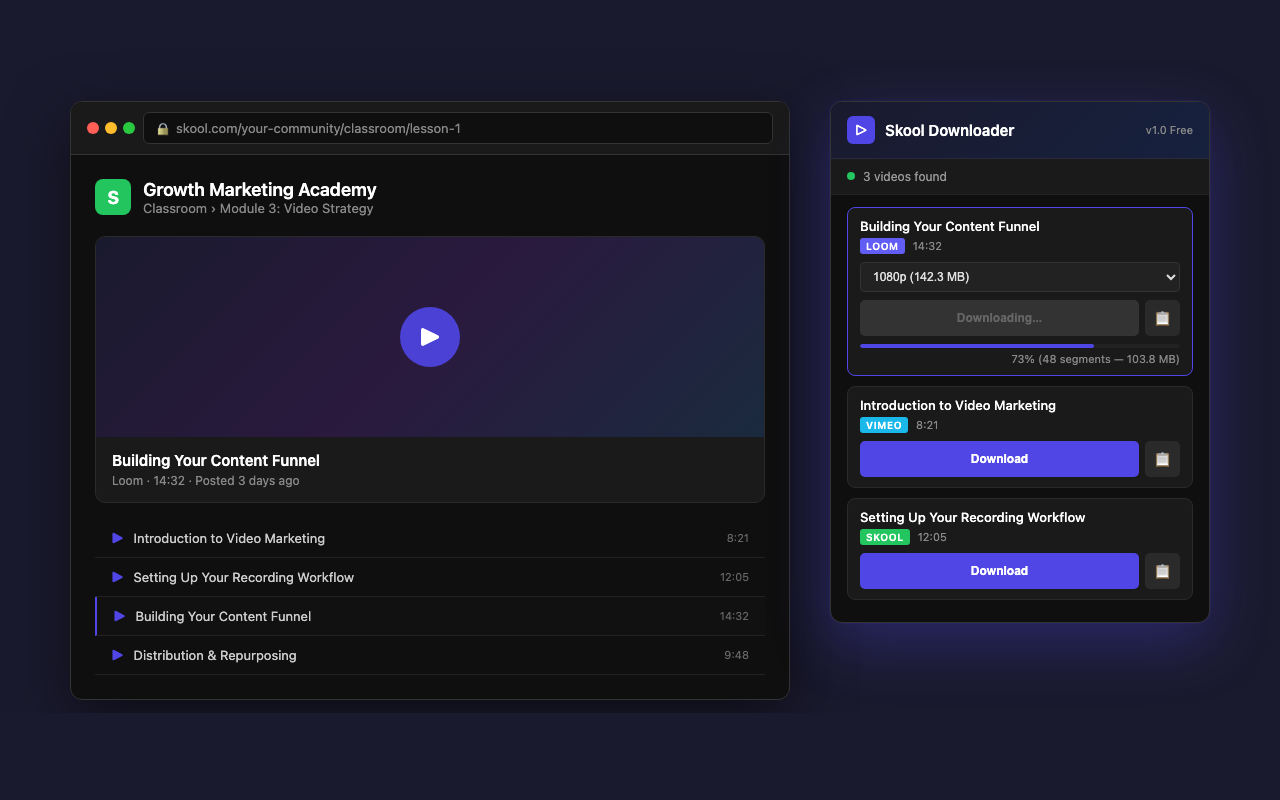Click the 12:05 duration in the lesson list
Image resolution: width=1280 pixels, height=800 pixels.
(734, 577)
